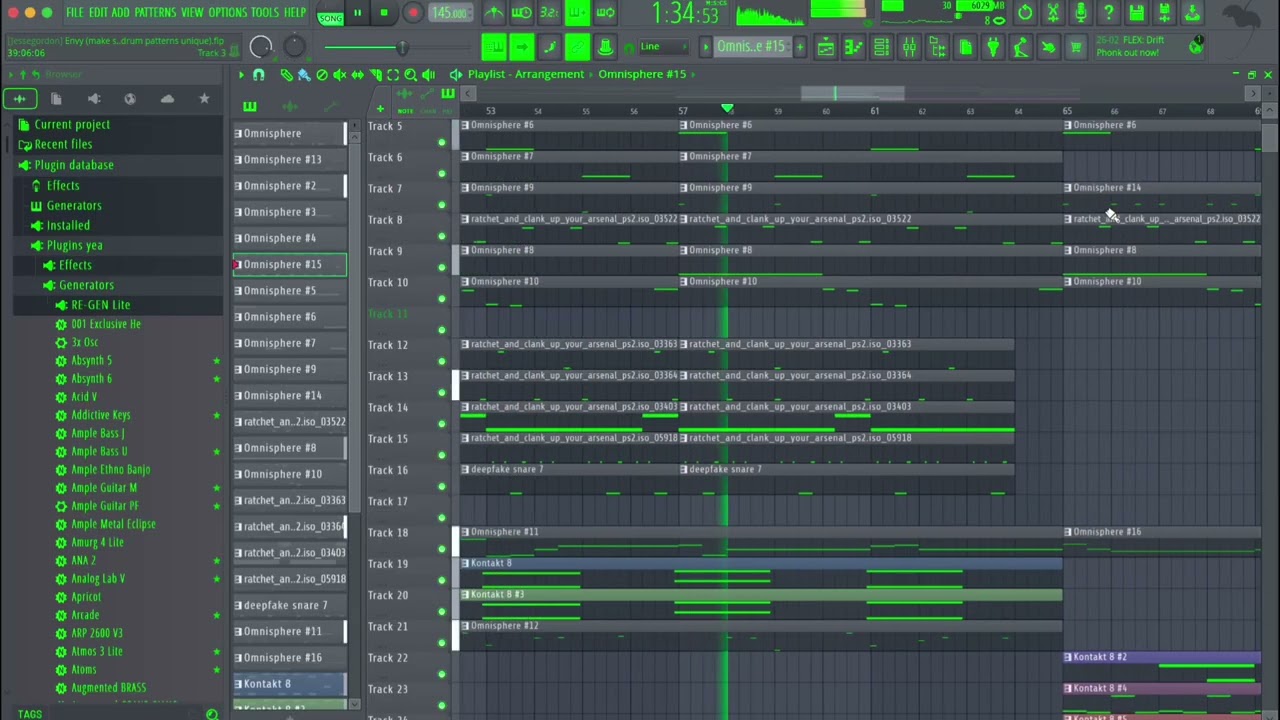Toggle the 3-2-1 recording countdown
This screenshot has width=1280, height=720.
(x=549, y=13)
